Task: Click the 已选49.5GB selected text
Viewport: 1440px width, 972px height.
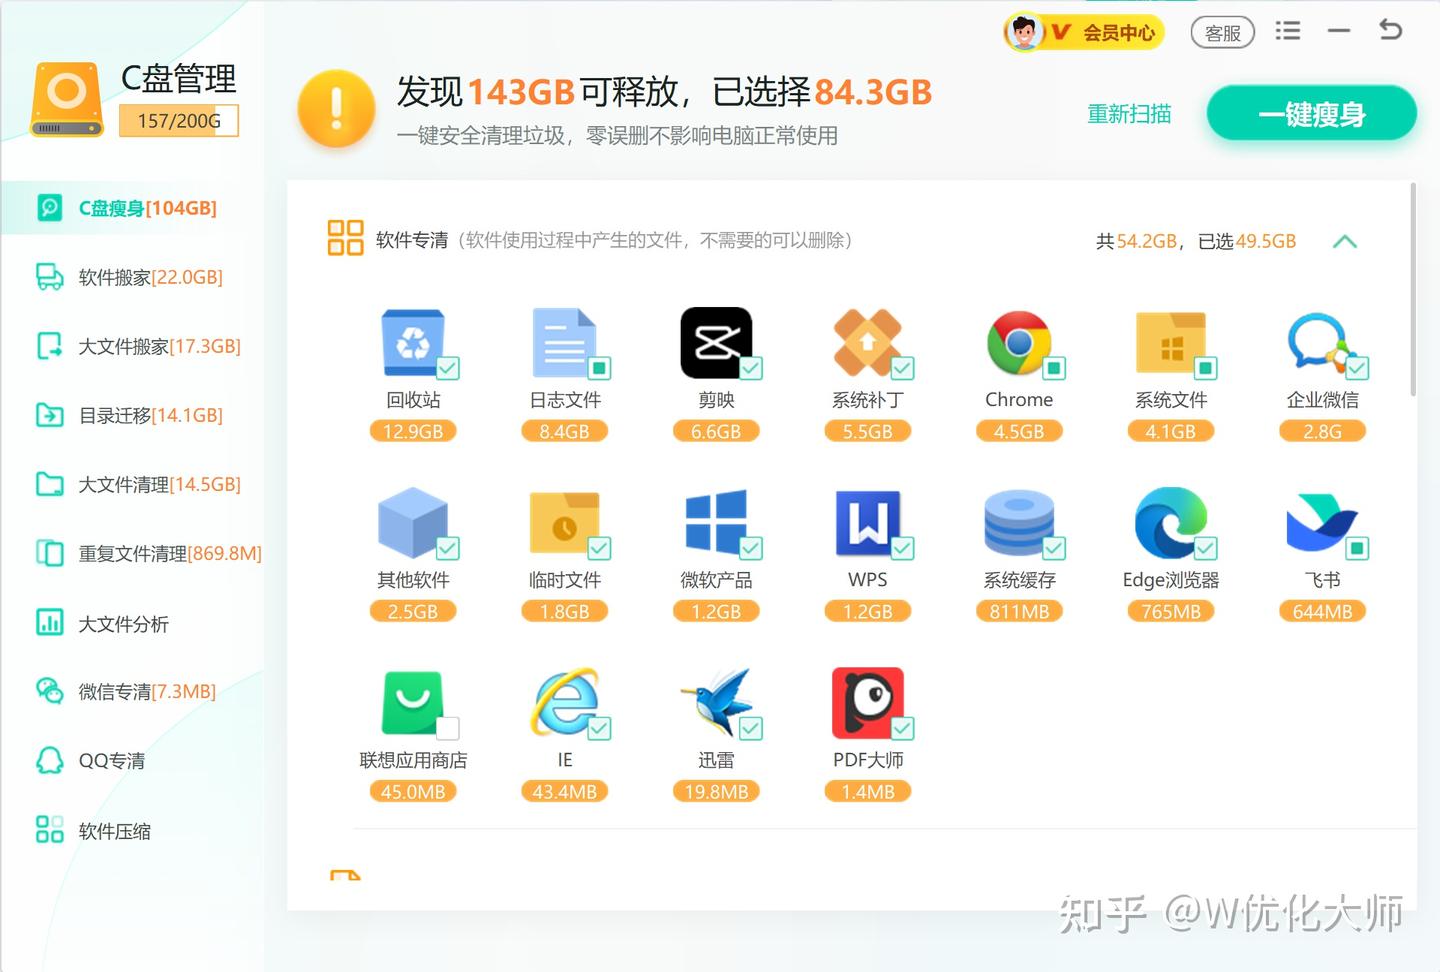Action: point(1247,241)
